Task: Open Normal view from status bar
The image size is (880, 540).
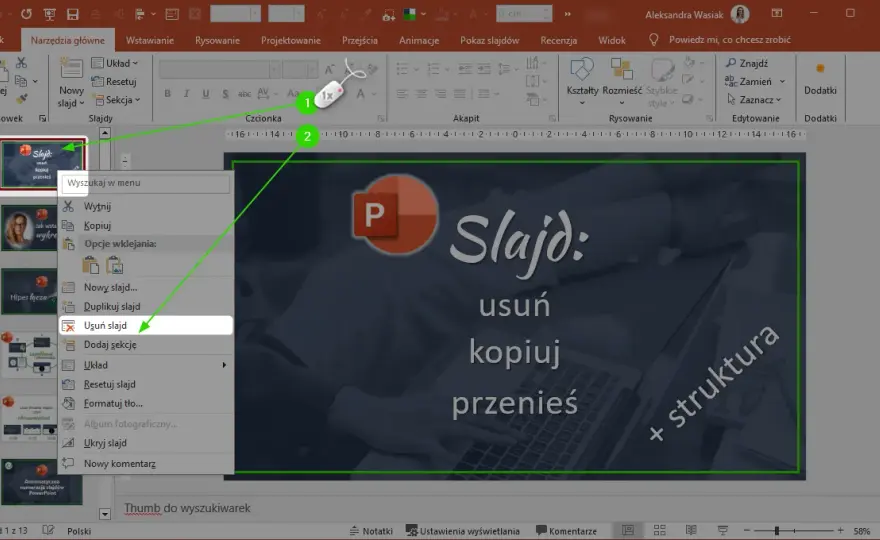Action: click(628, 530)
